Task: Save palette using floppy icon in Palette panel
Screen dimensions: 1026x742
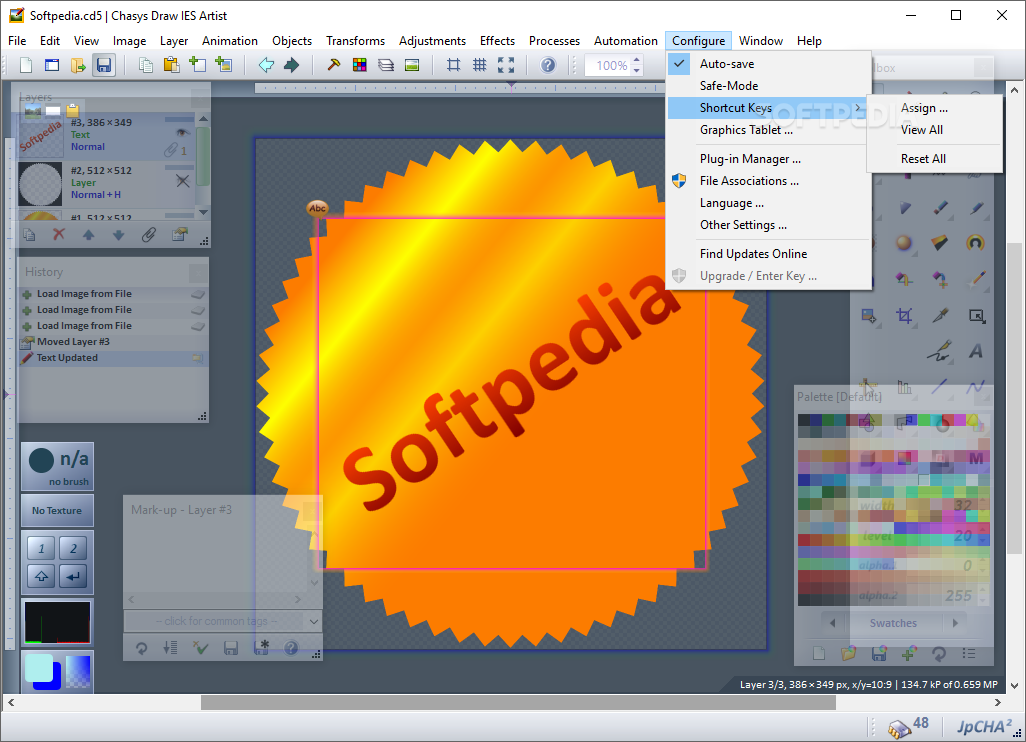Action: click(x=879, y=653)
